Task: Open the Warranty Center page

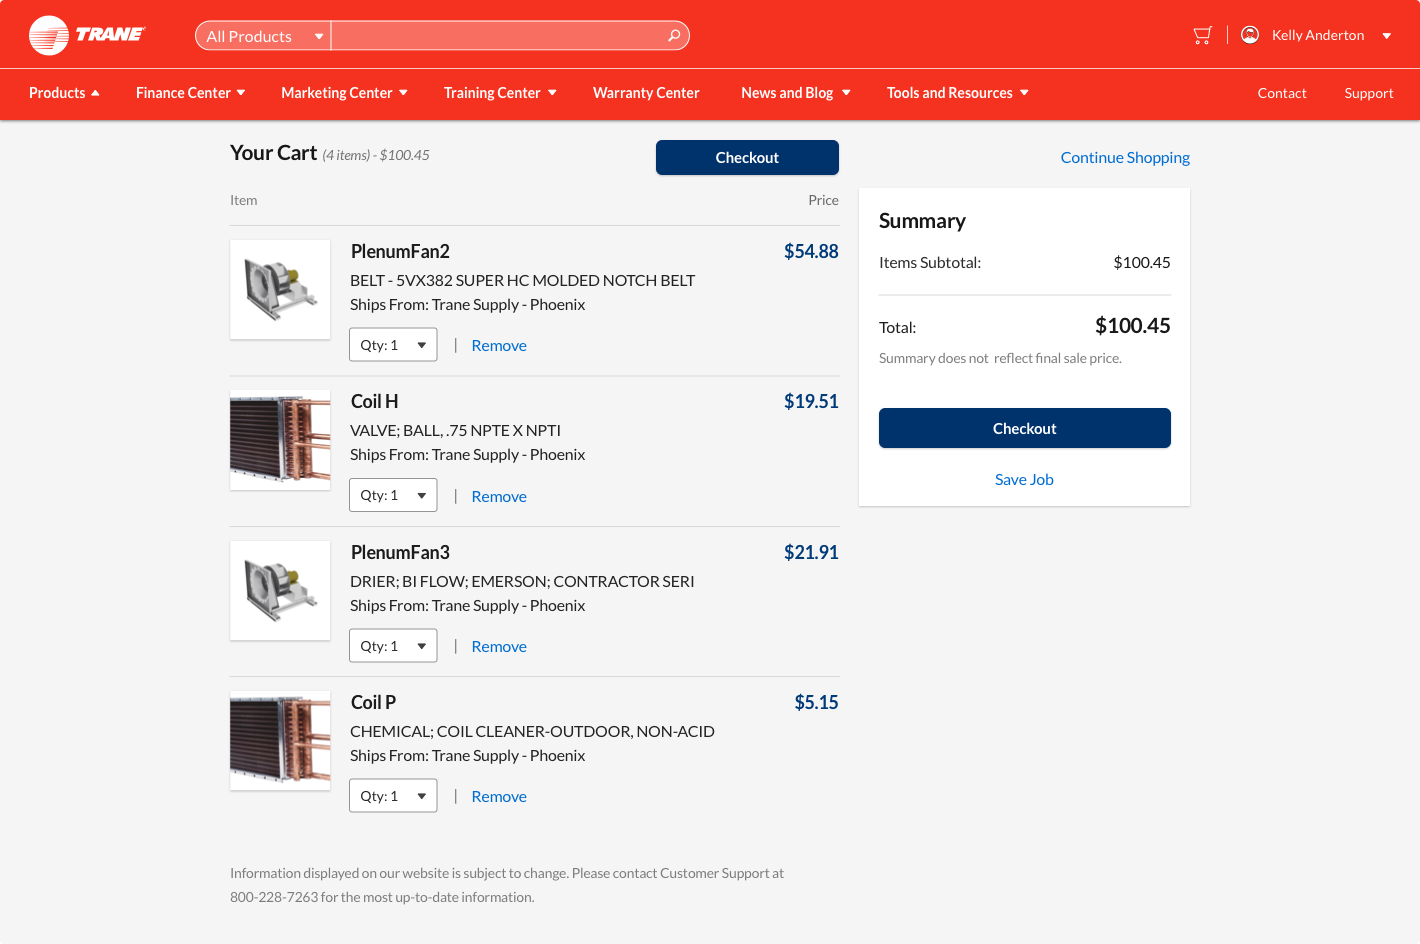Action: [646, 93]
